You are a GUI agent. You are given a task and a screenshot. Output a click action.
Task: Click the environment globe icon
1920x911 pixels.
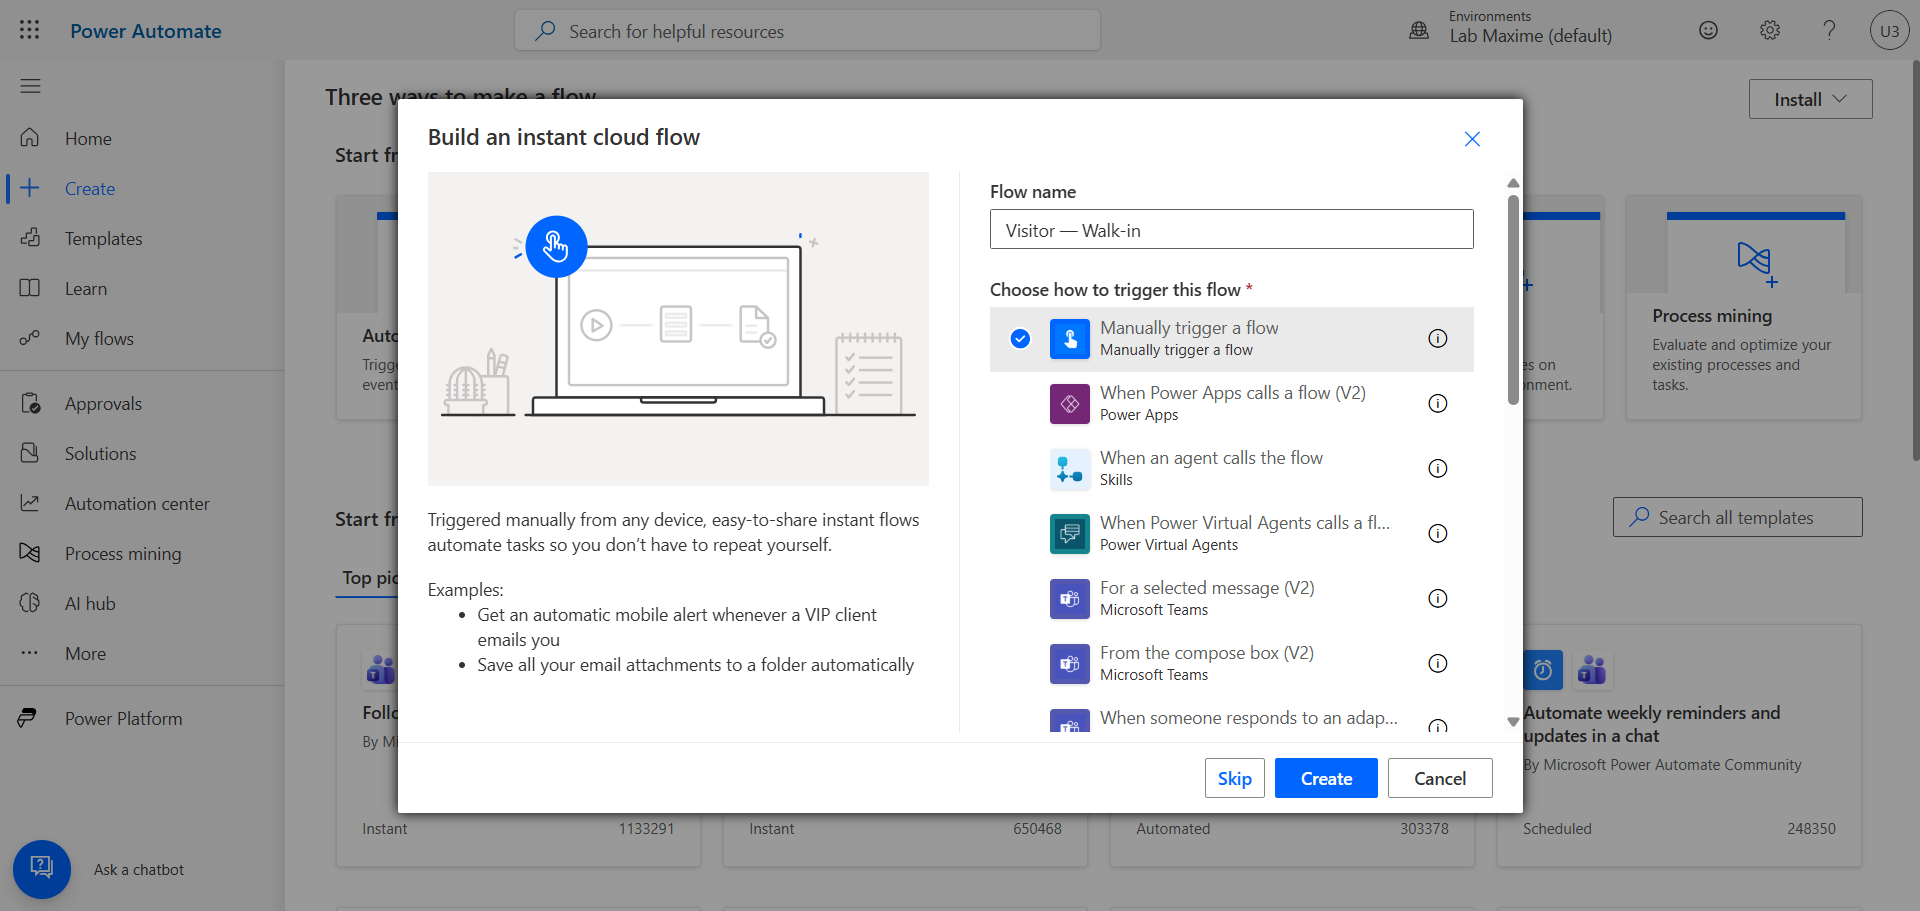tap(1419, 30)
